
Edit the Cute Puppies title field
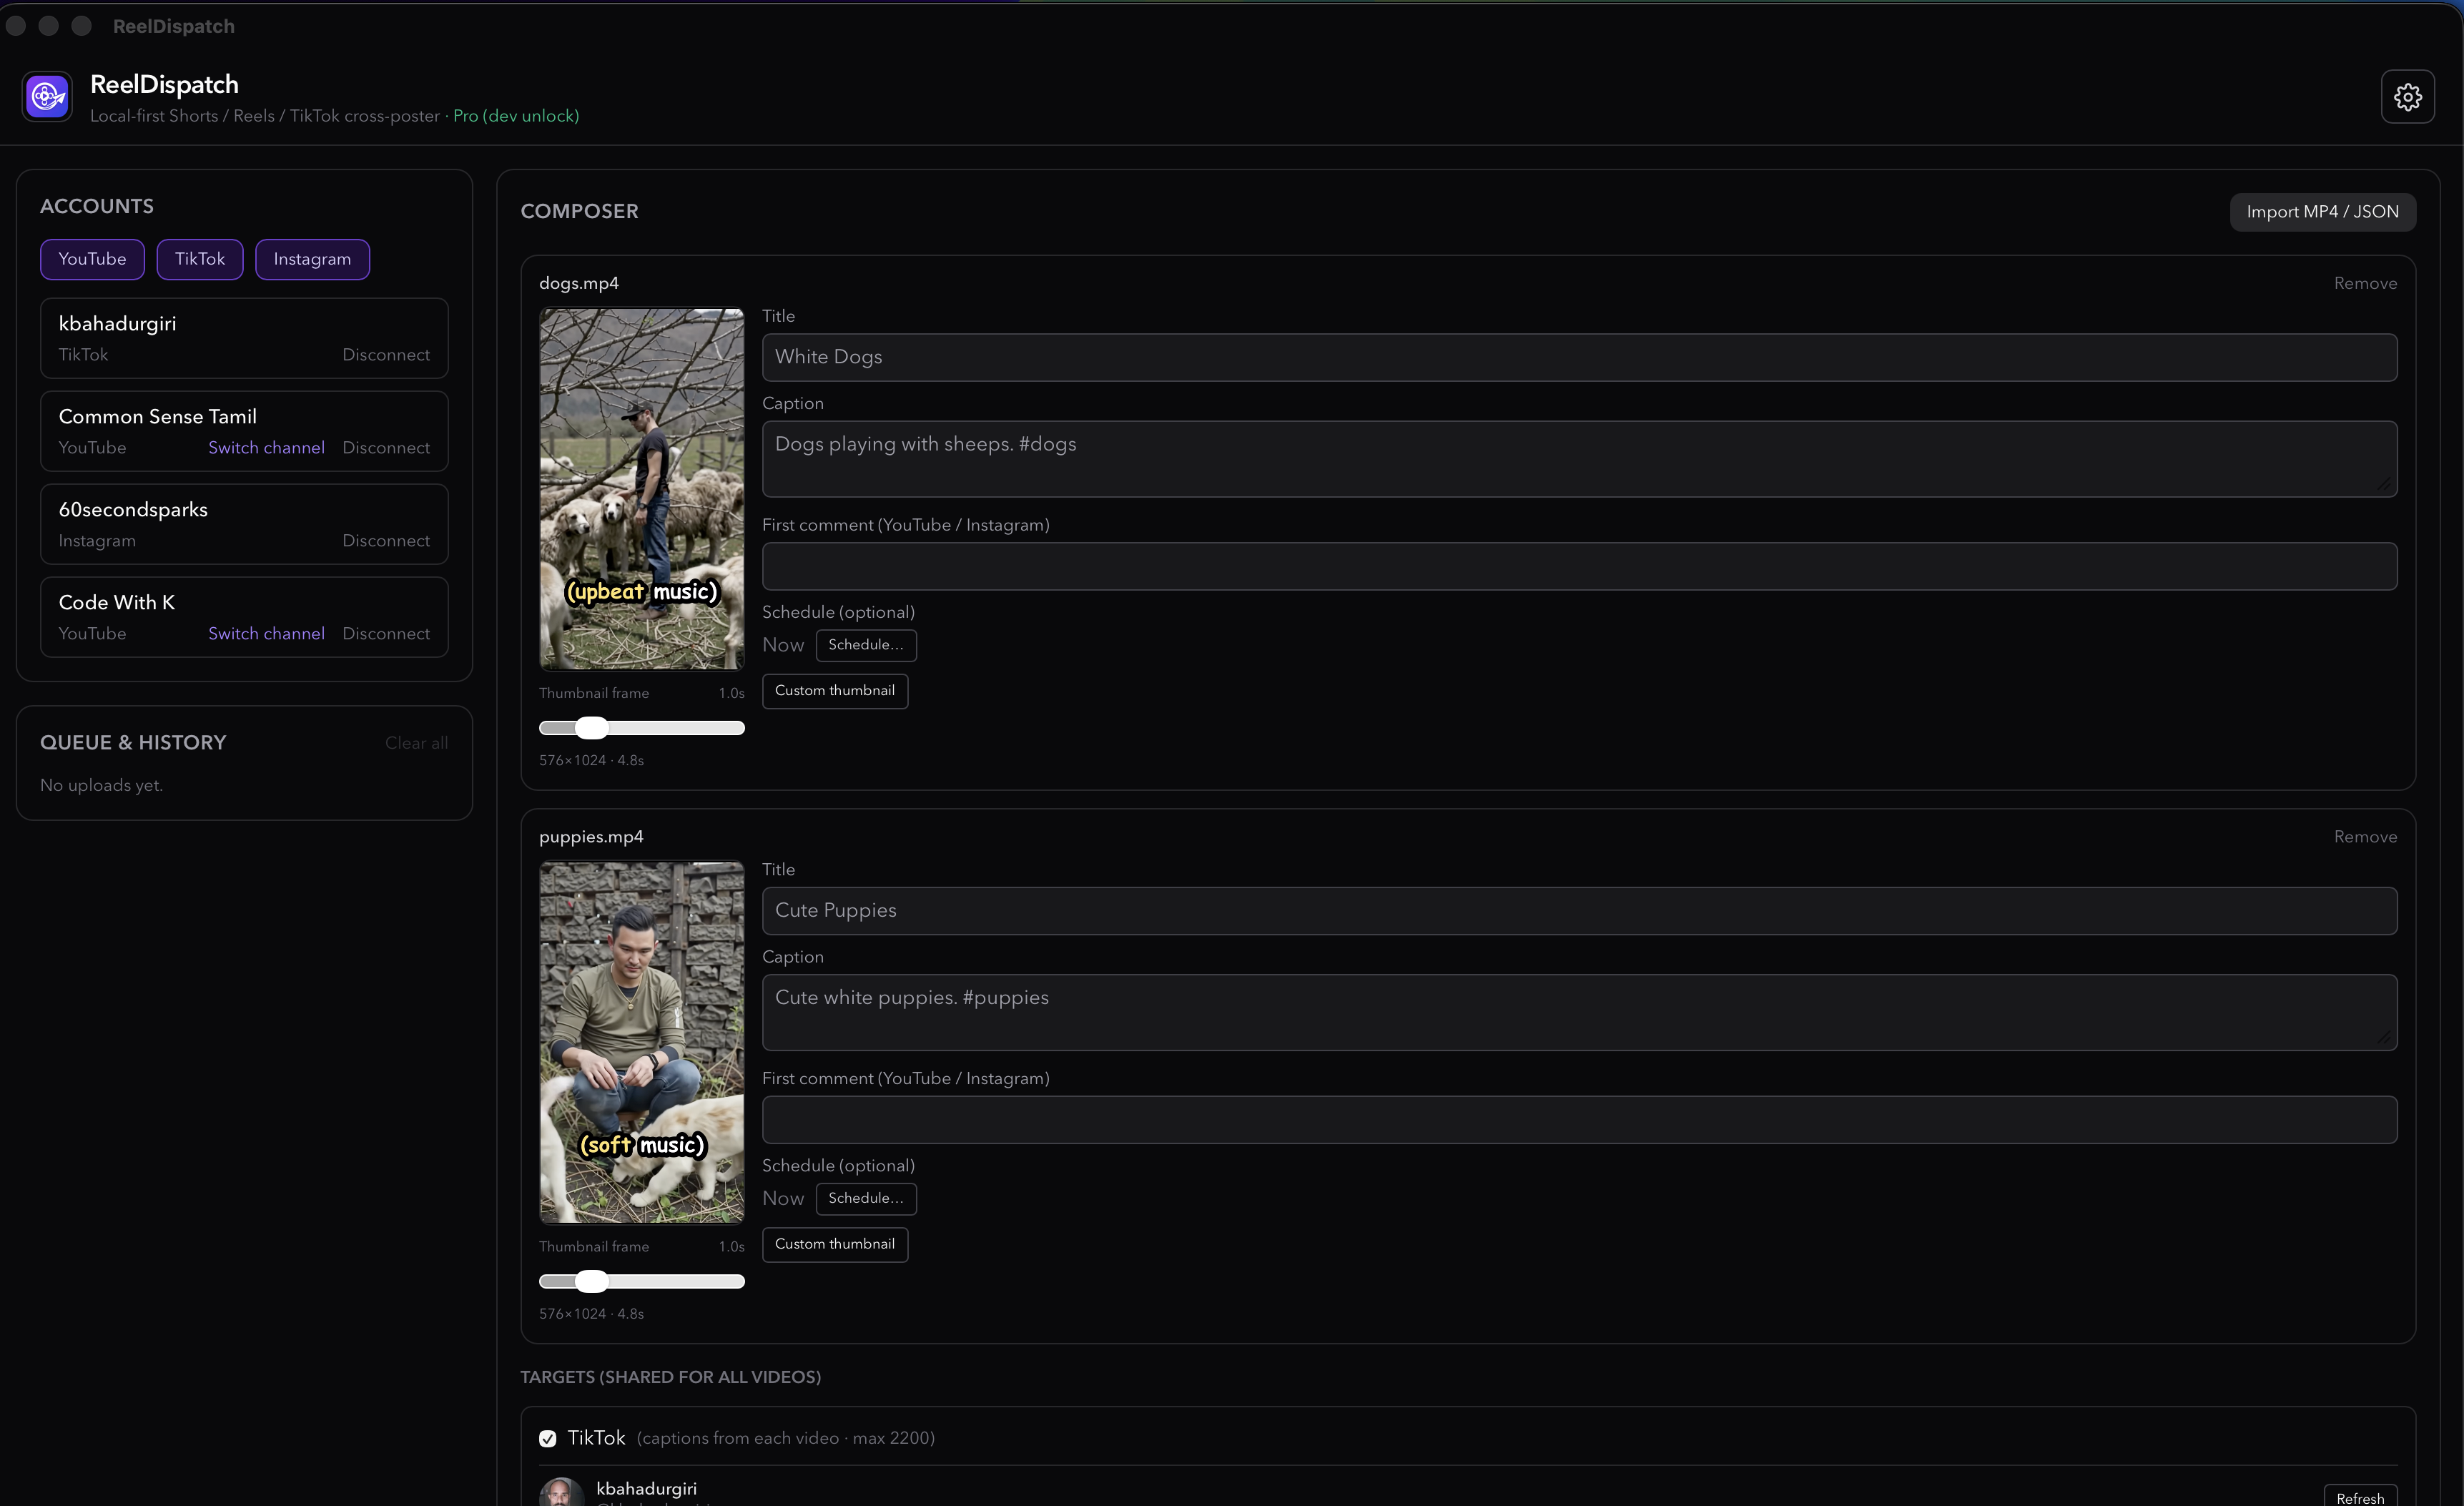[x=1579, y=911]
